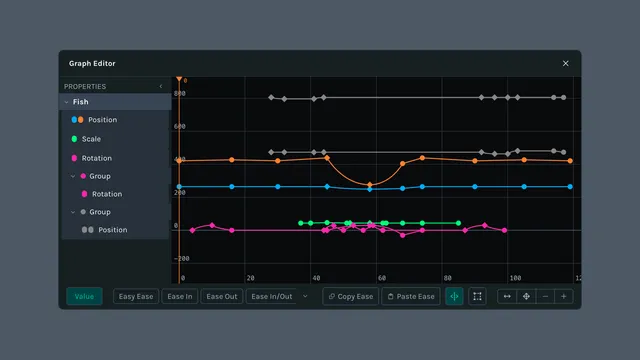This screenshot has height=360, width=640.
Task: Collapse the Fish layer chevron
Action: click(67, 102)
